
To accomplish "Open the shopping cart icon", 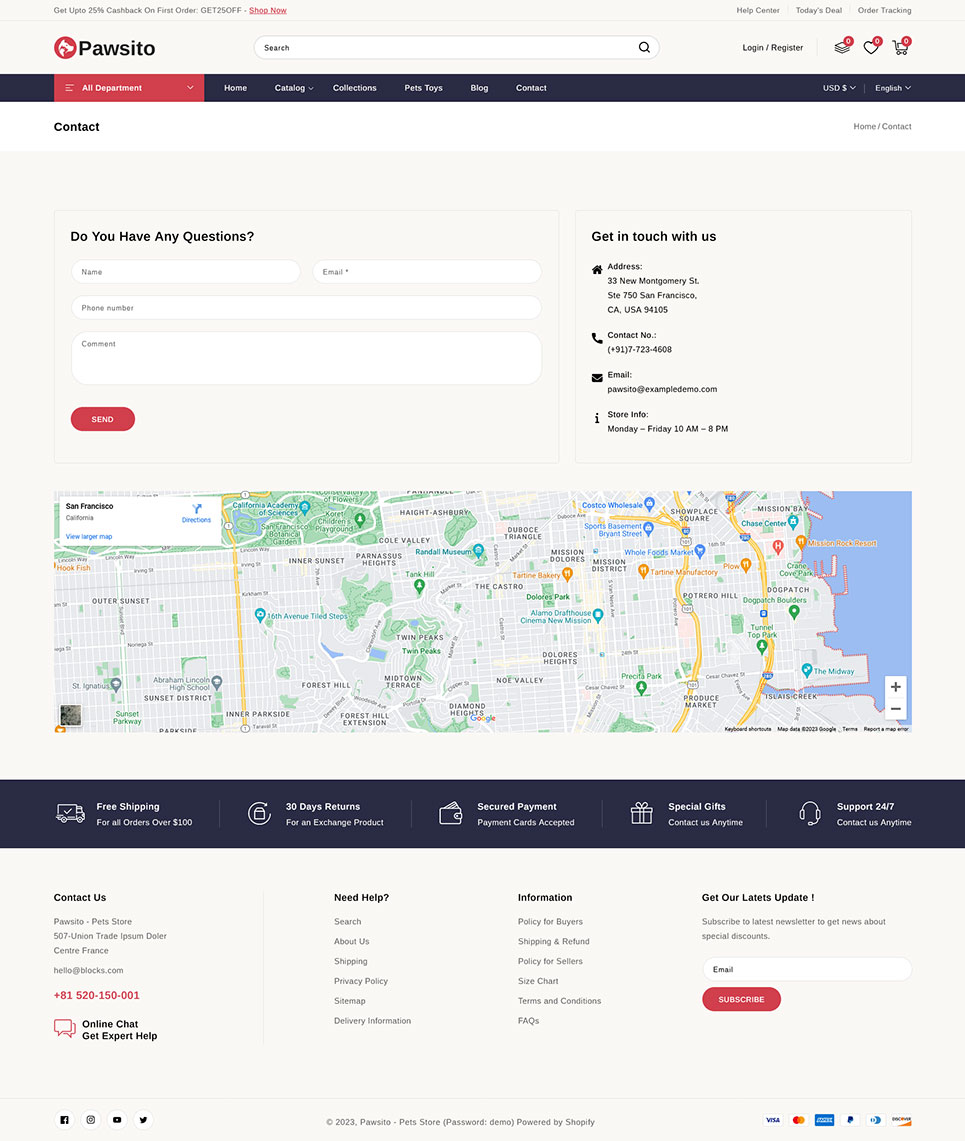I will (900, 48).
